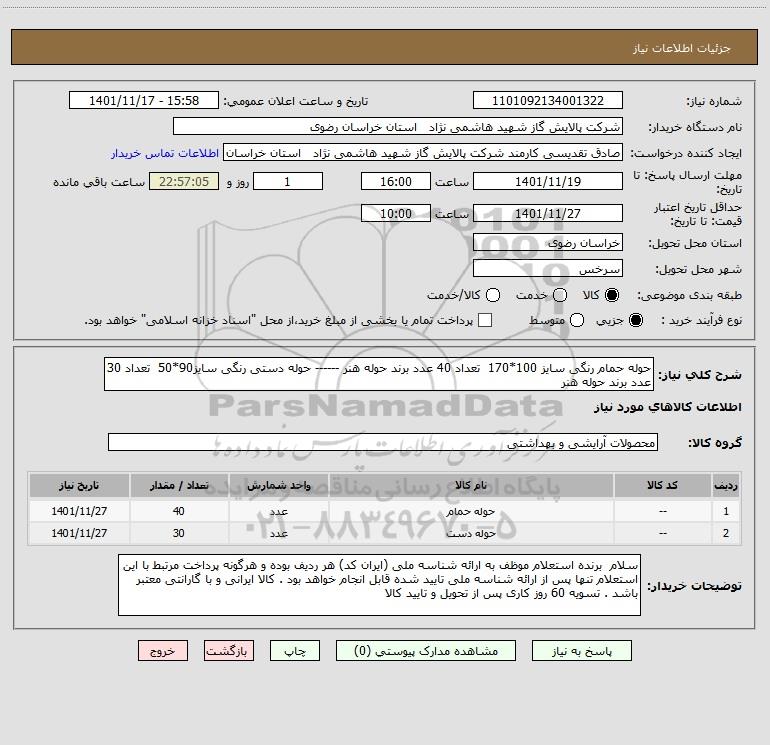770x745 pixels.
Task: Click the date 1401/11/27 in حوله حمام row
Action: pyautogui.click(x=79, y=511)
